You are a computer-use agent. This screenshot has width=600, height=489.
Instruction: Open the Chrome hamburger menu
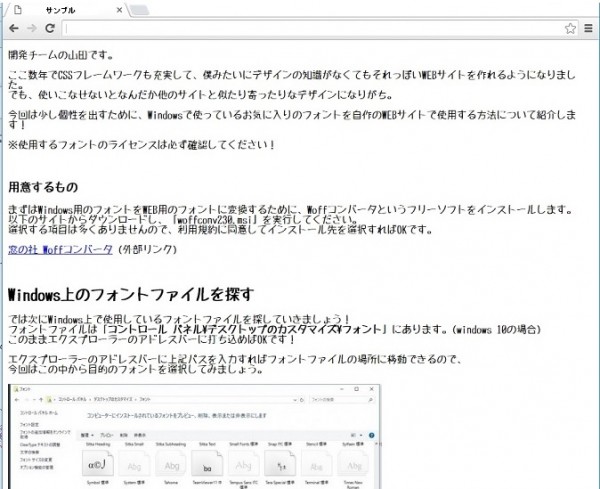pos(589,28)
